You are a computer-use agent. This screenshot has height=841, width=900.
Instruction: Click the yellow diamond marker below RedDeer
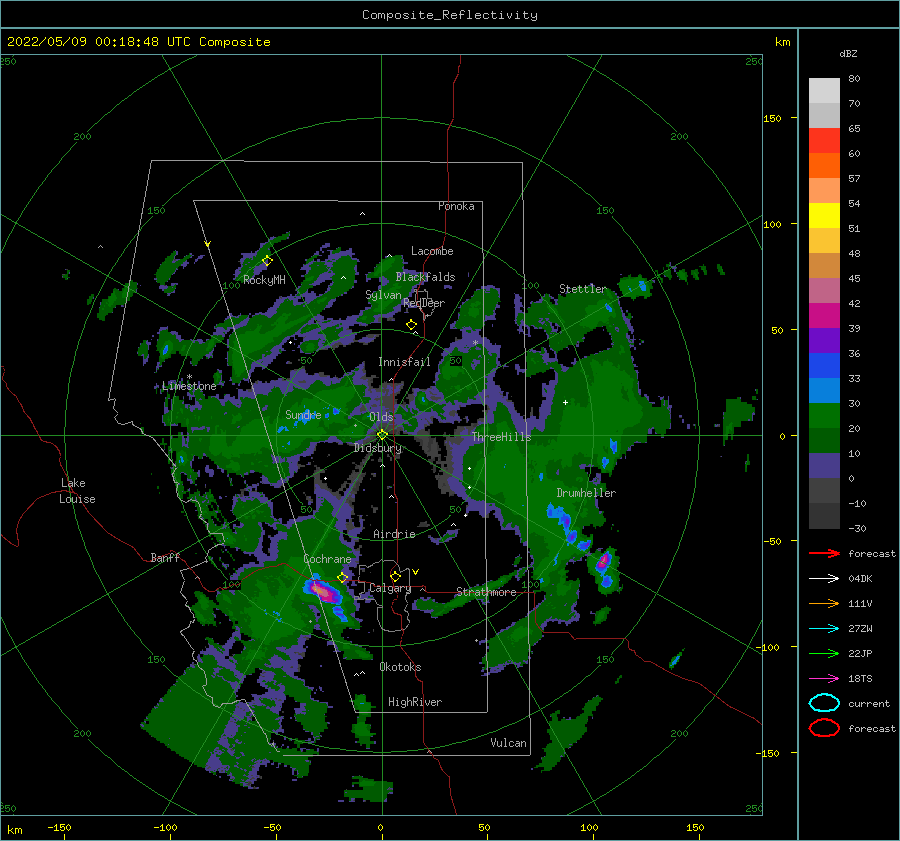pyautogui.click(x=411, y=325)
